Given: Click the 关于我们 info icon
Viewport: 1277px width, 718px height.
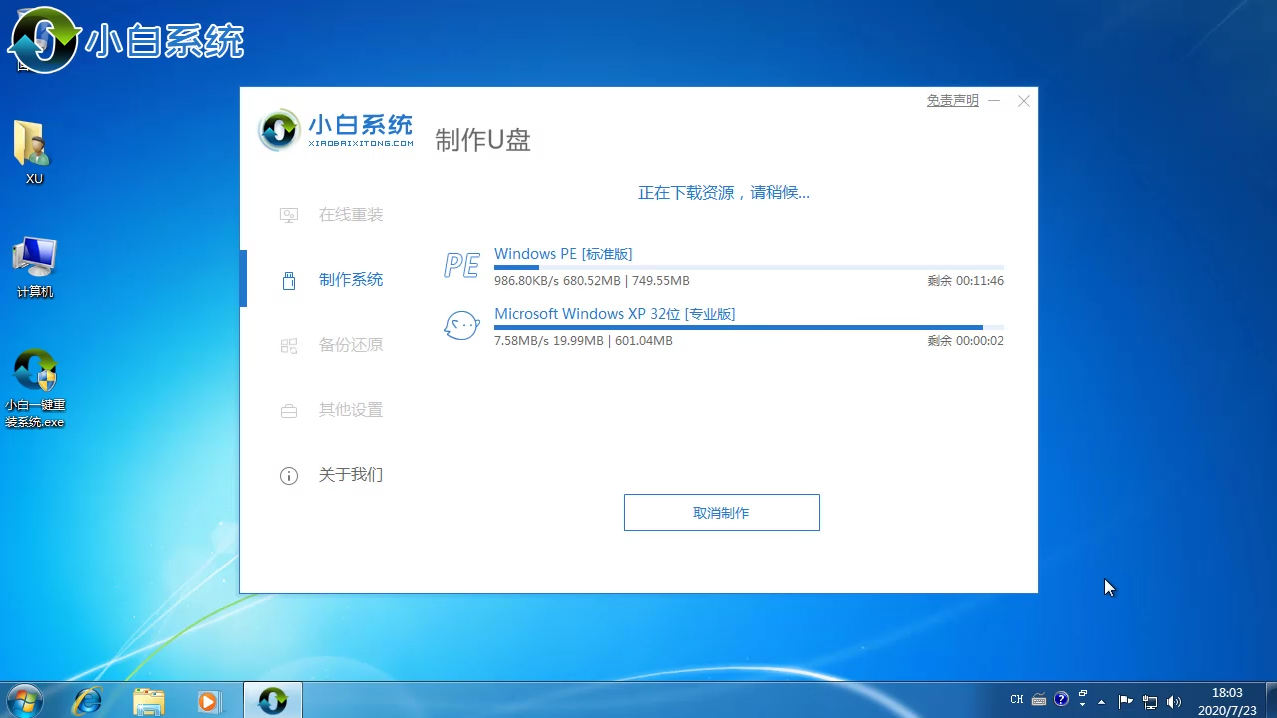Looking at the screenshot, I should click(x=289, y=476).
